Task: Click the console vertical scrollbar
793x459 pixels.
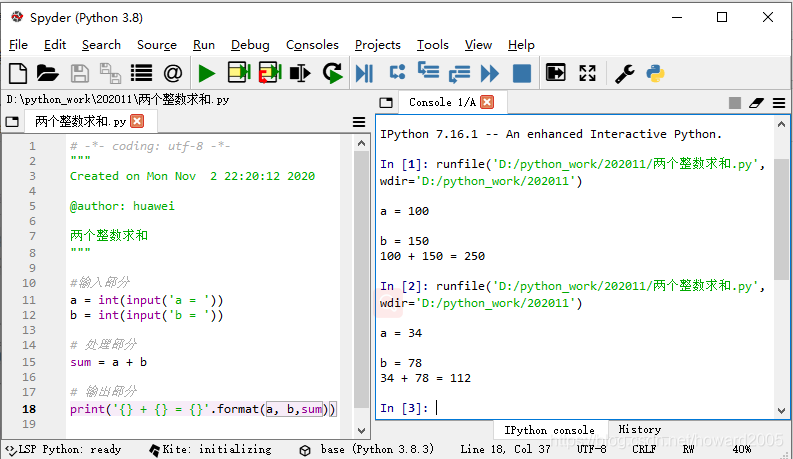Action: pyautogui.click(x=781, y=267)
